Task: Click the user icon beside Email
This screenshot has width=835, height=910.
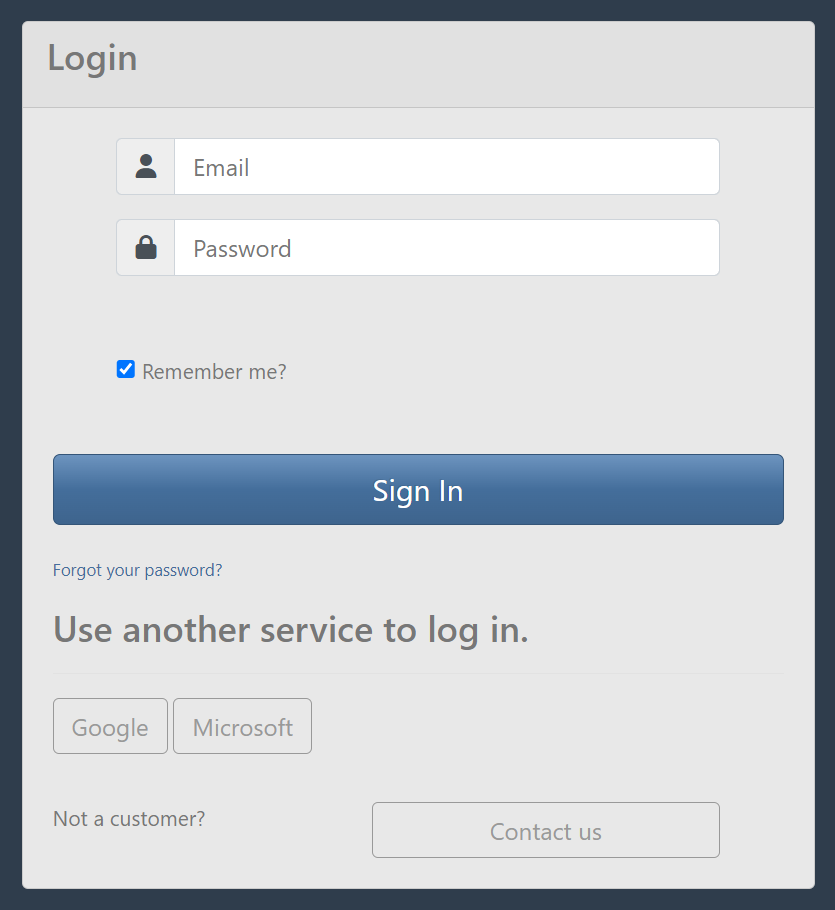Action: 146,167
